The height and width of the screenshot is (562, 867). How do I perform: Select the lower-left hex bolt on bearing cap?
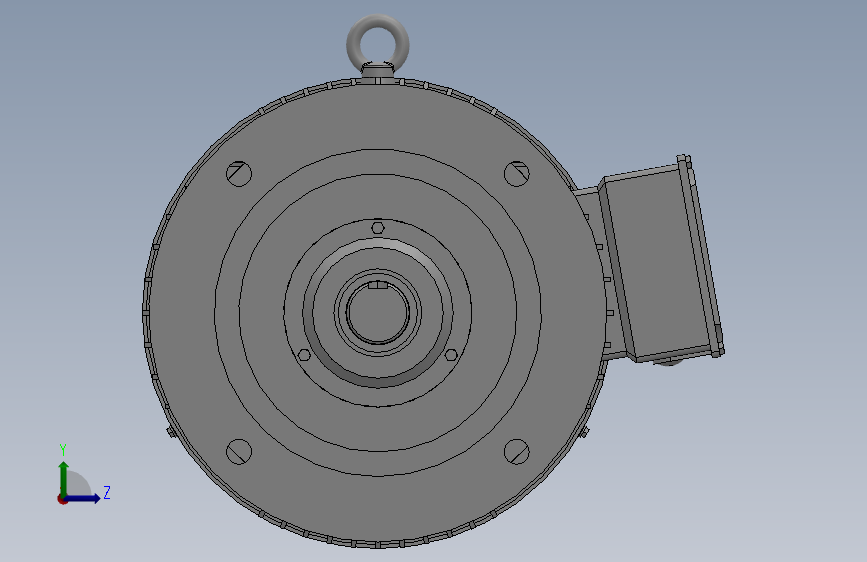304,355
